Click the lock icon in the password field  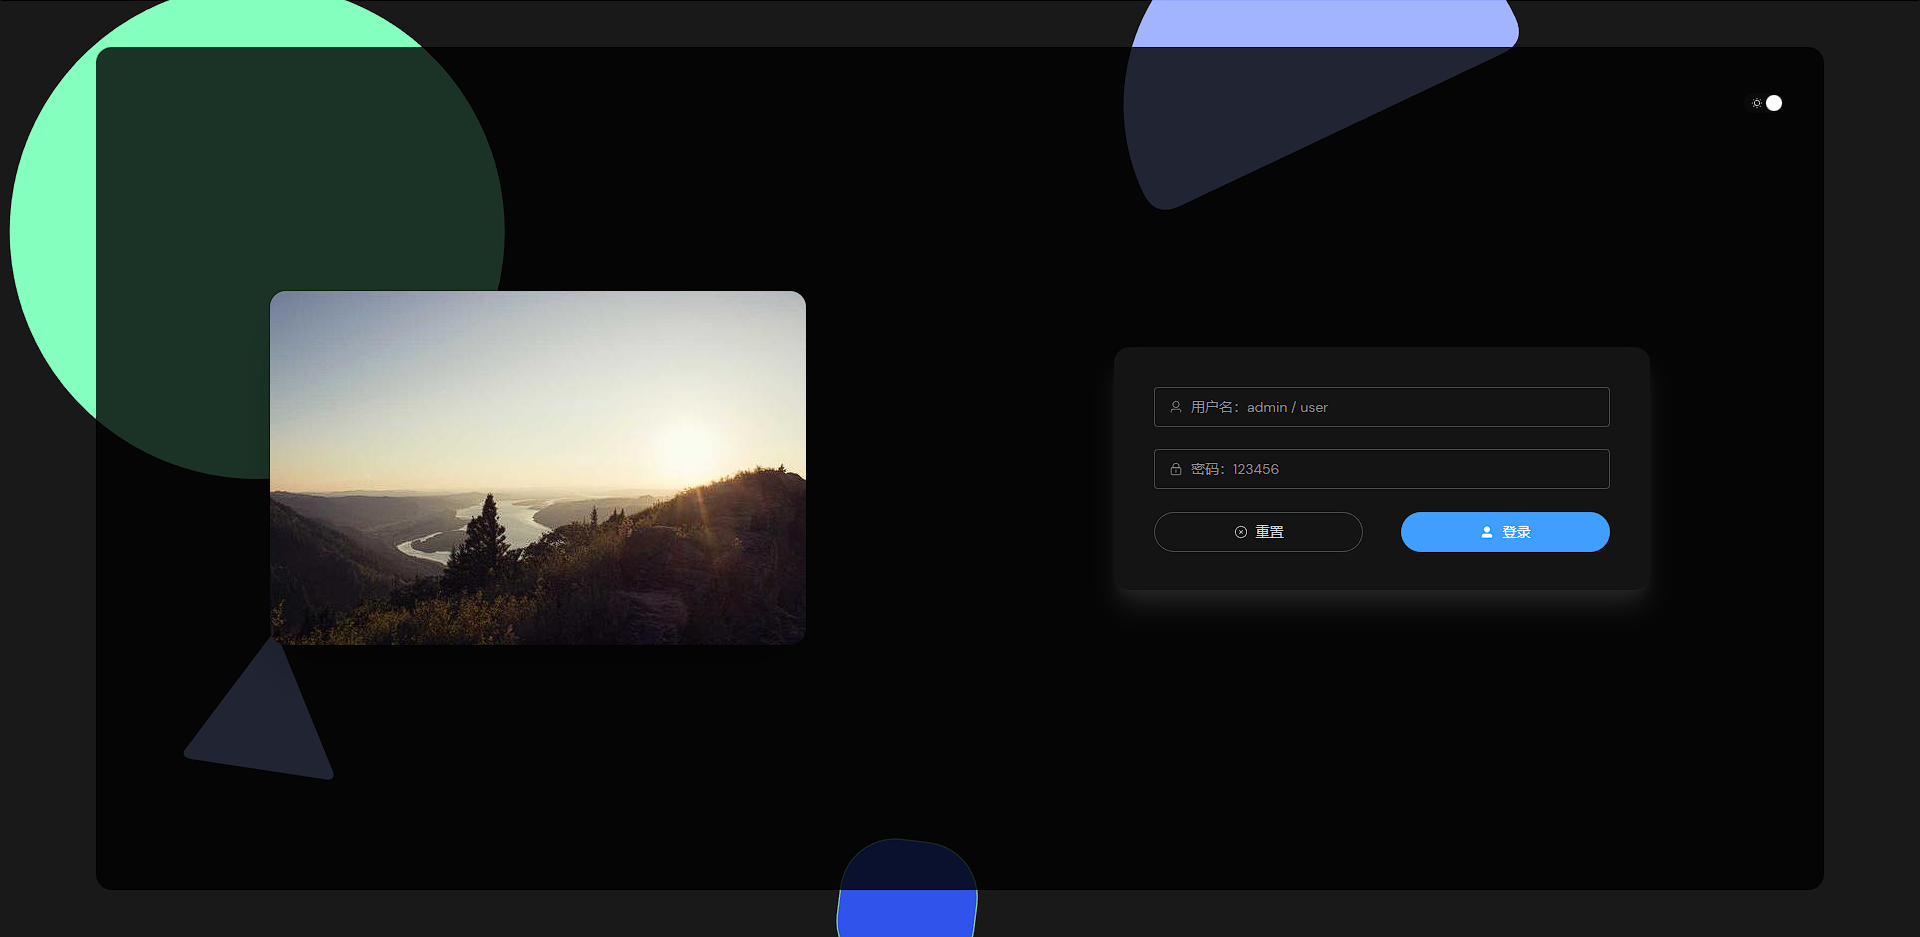point(1176,469)
